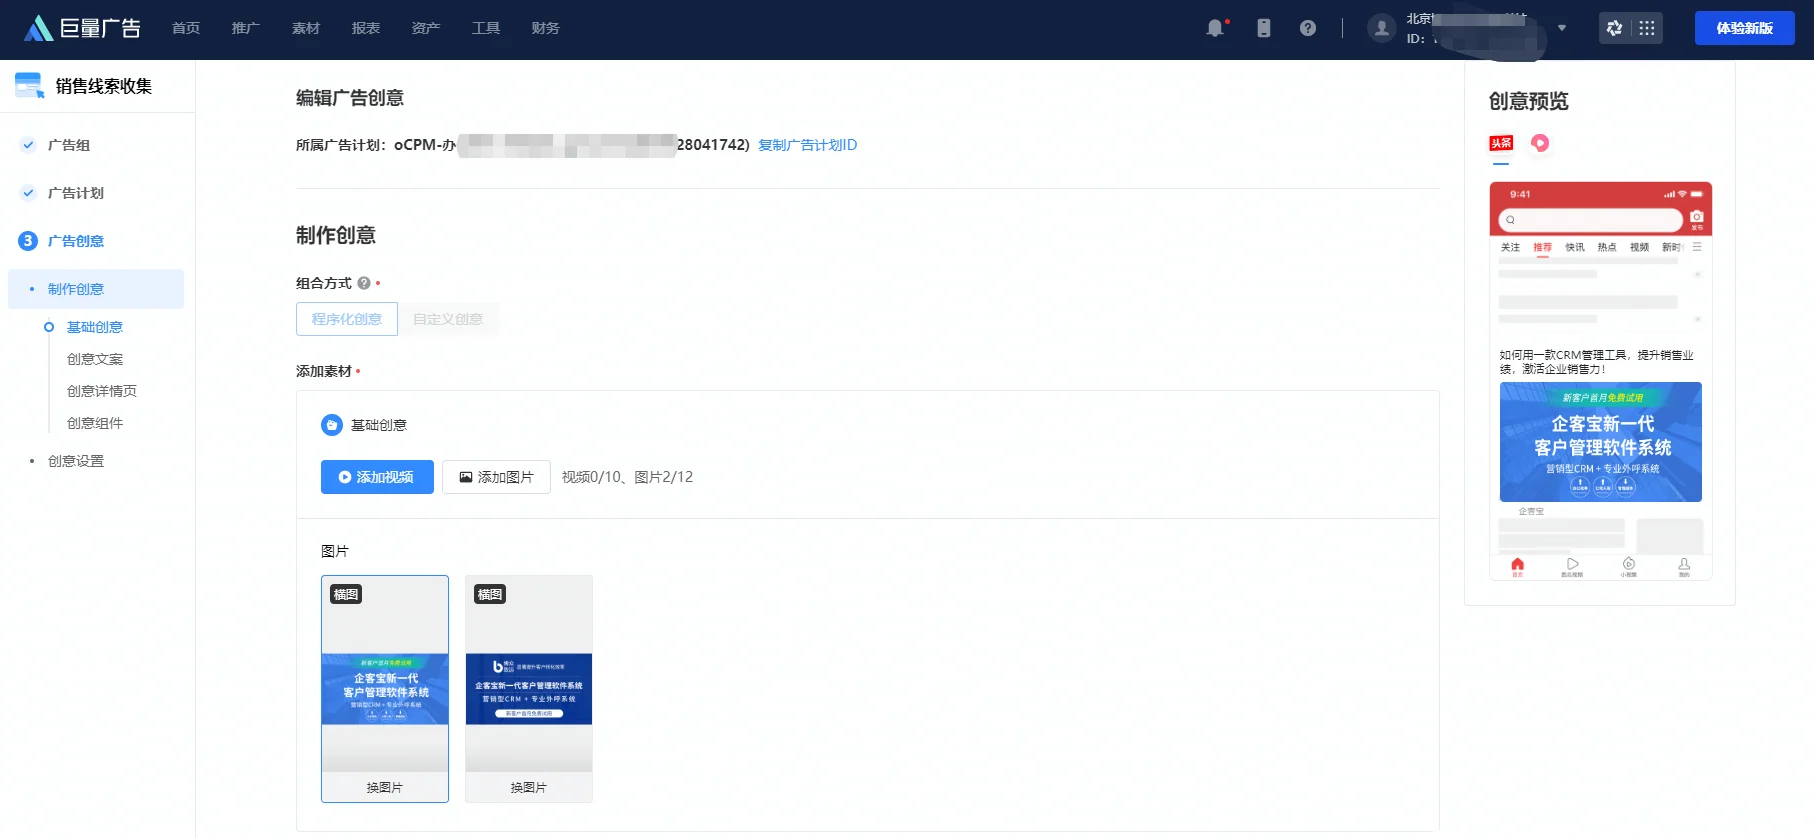The height and width of the screenshot is (838, 1814).
Task: Select the pink video app preview icon
Action: [1540, 143]
